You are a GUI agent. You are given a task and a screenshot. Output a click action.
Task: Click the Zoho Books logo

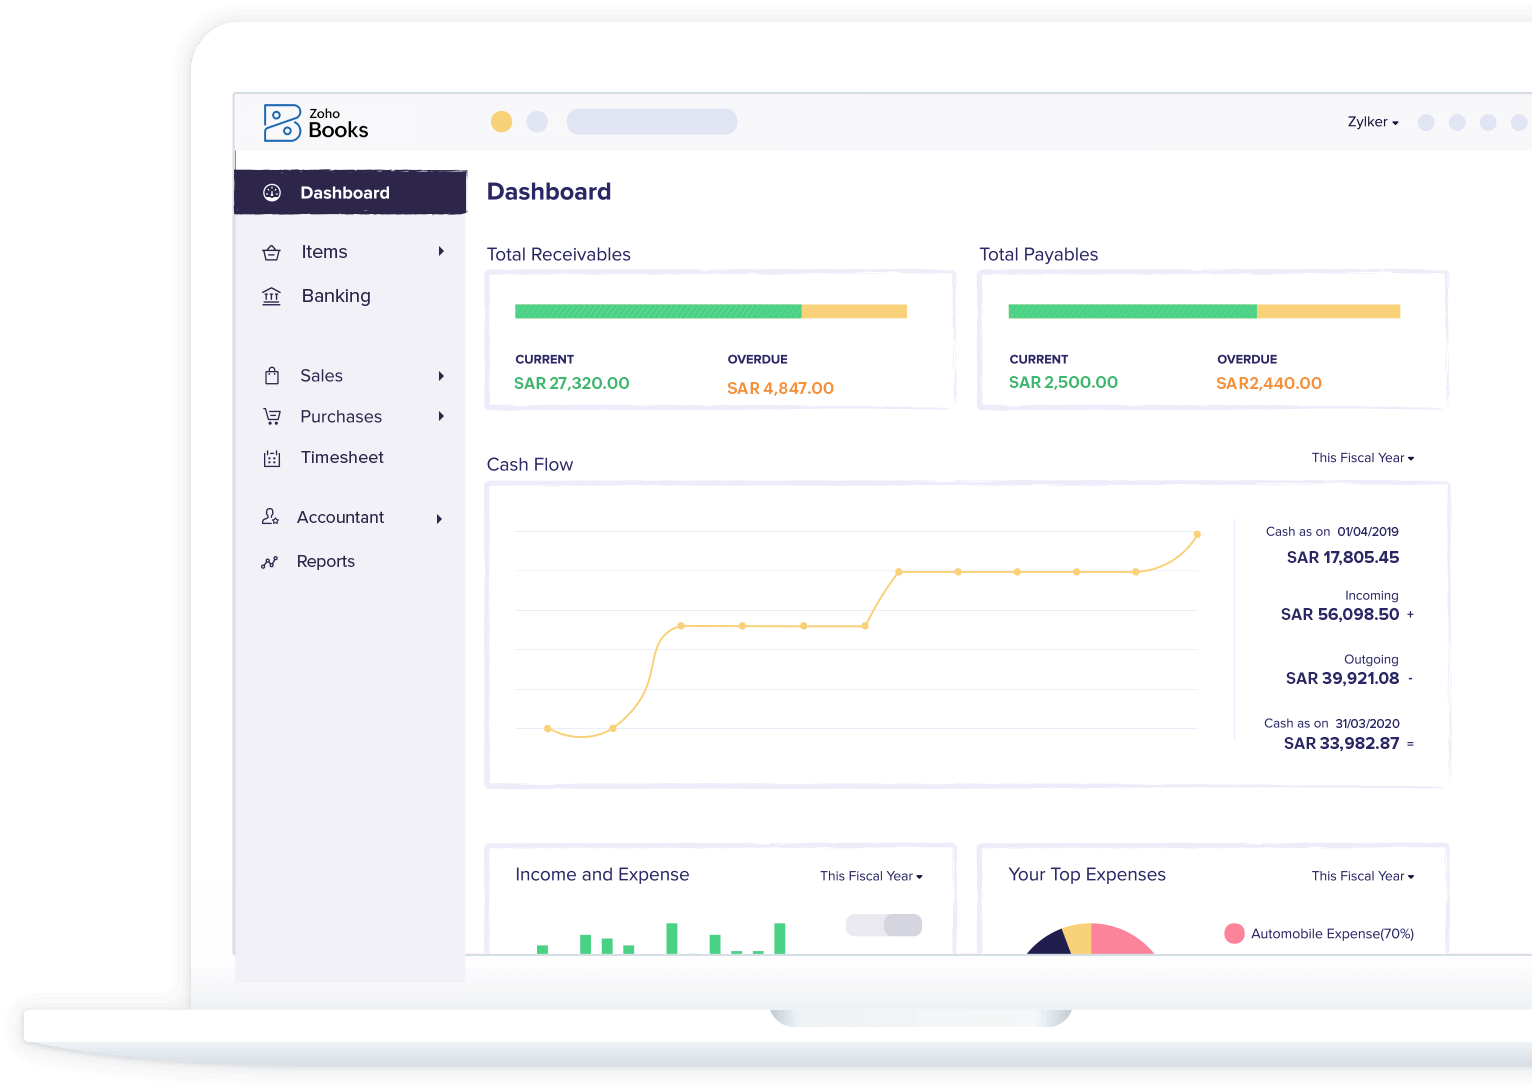315,121
